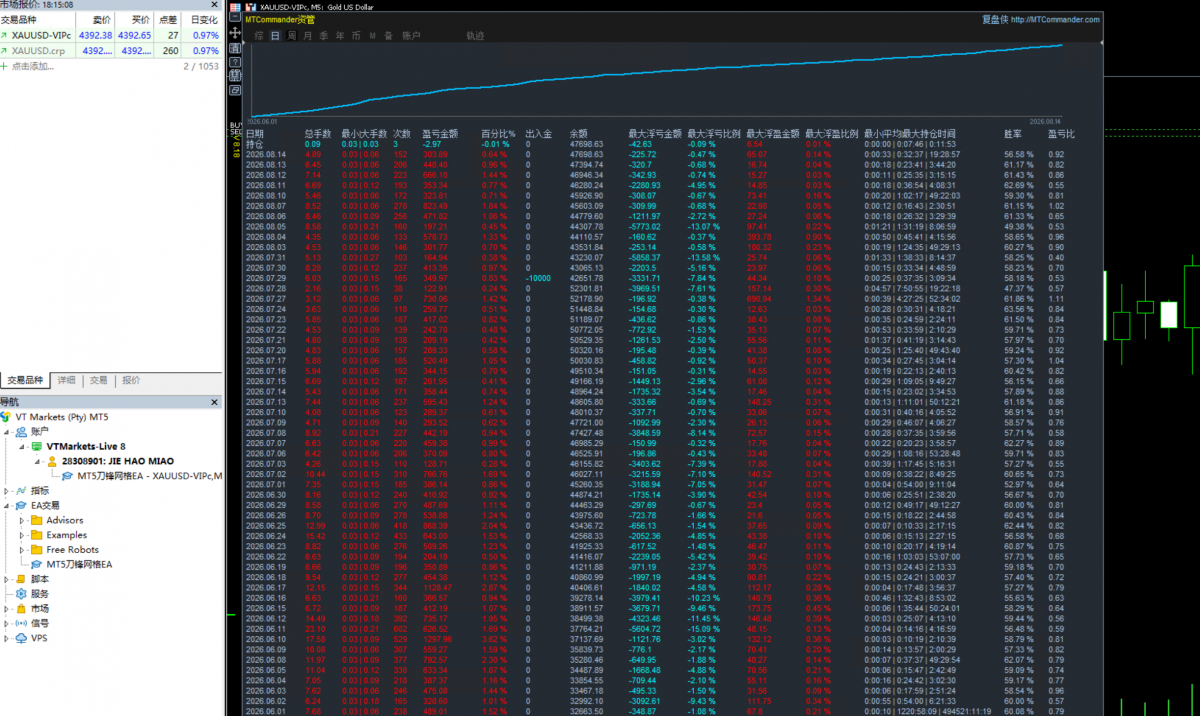
Task: Toggle the 日 daily period view
Action: click(x=275, y=35)
